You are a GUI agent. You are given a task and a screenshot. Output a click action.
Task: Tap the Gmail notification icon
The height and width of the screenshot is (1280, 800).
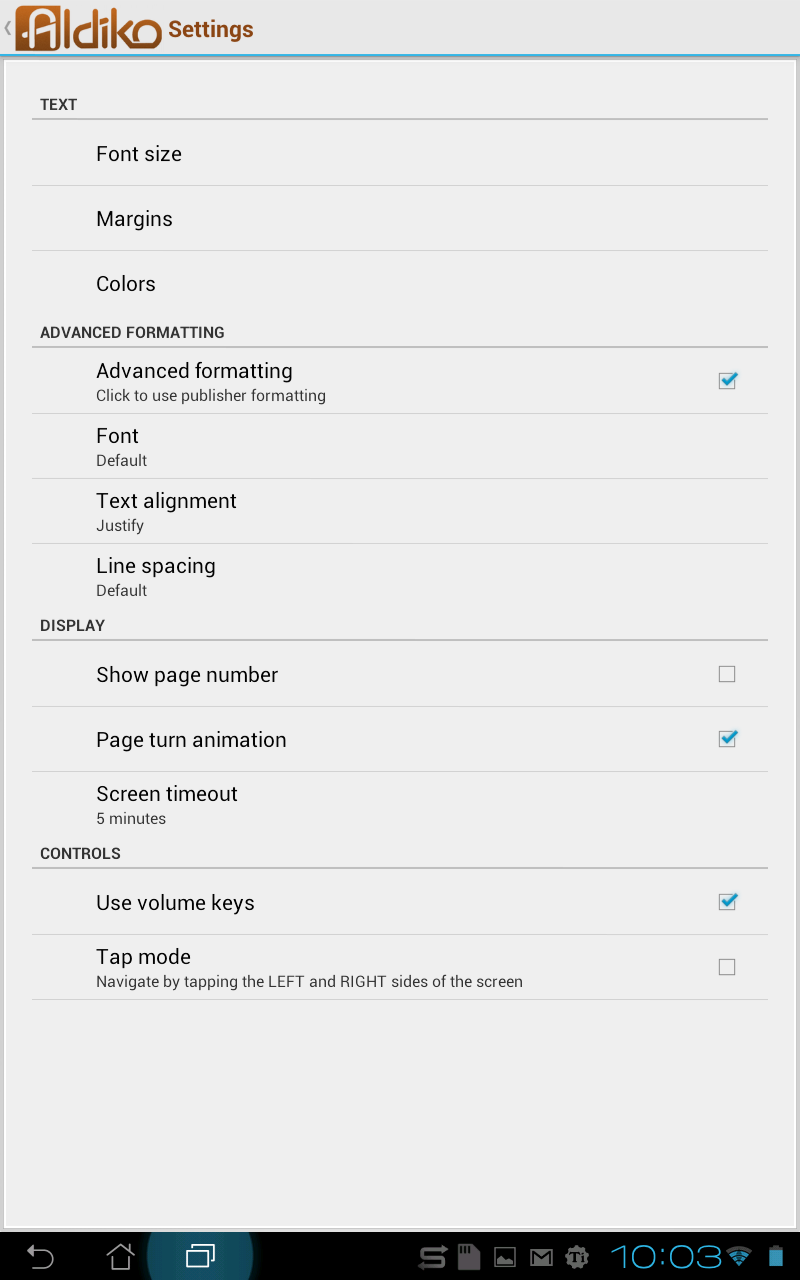tap(541, 1257)
